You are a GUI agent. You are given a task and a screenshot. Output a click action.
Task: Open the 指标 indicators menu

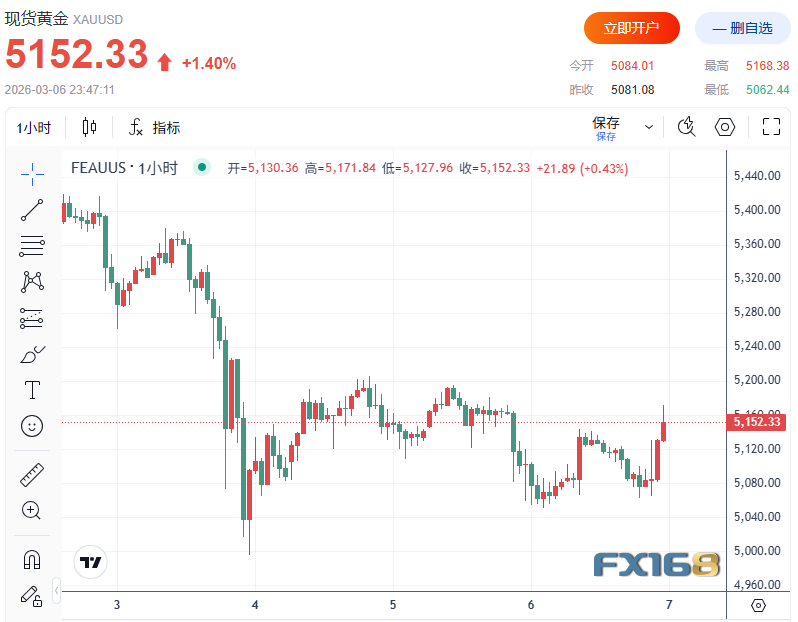[154, 128]
